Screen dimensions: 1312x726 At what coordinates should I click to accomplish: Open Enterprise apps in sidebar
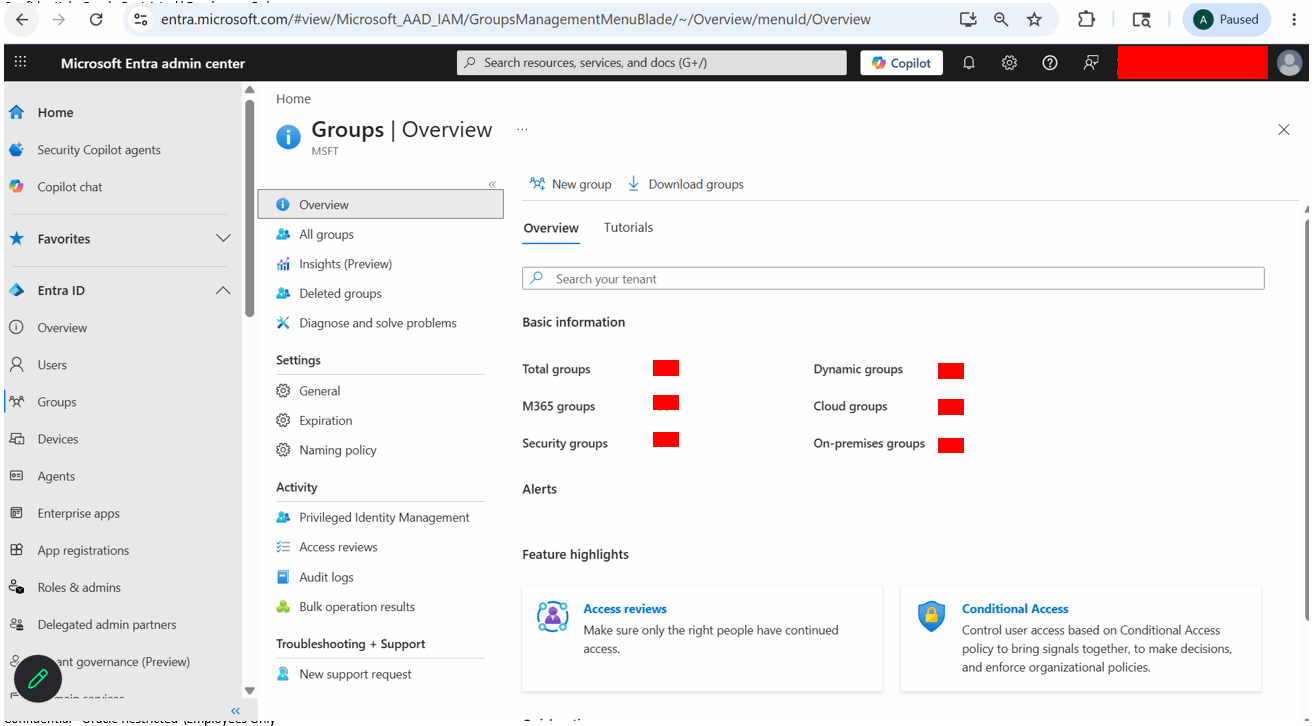point(78,513)
